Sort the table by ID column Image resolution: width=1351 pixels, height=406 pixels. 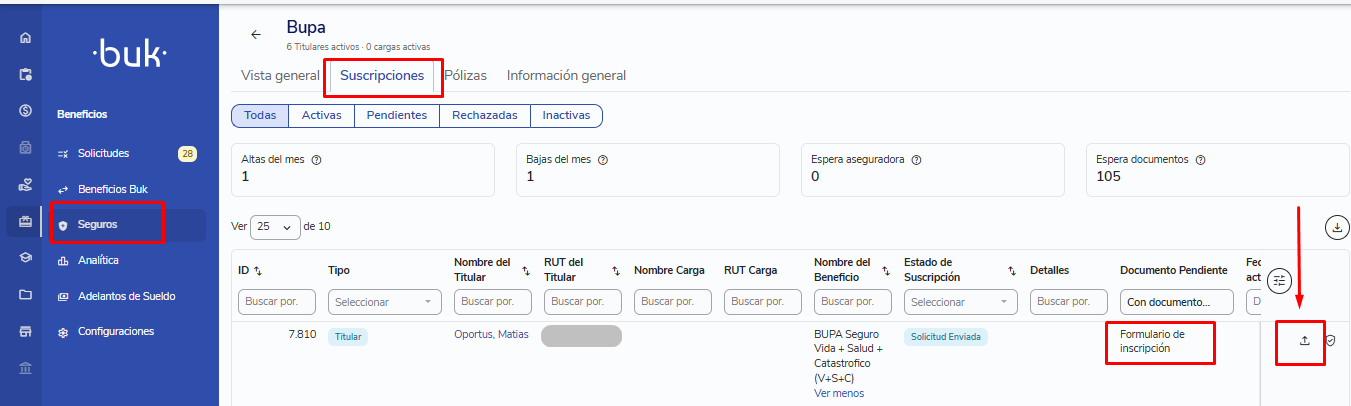(x=258, y=270)
